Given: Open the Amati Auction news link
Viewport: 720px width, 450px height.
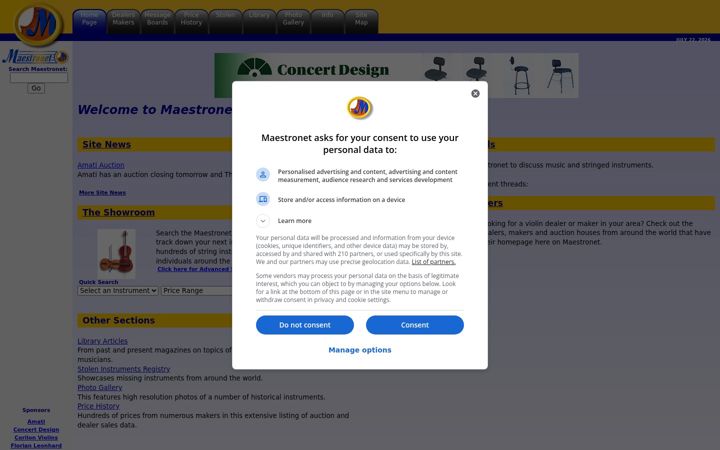Looking at the screenshot, I should [x=101, y=165].
